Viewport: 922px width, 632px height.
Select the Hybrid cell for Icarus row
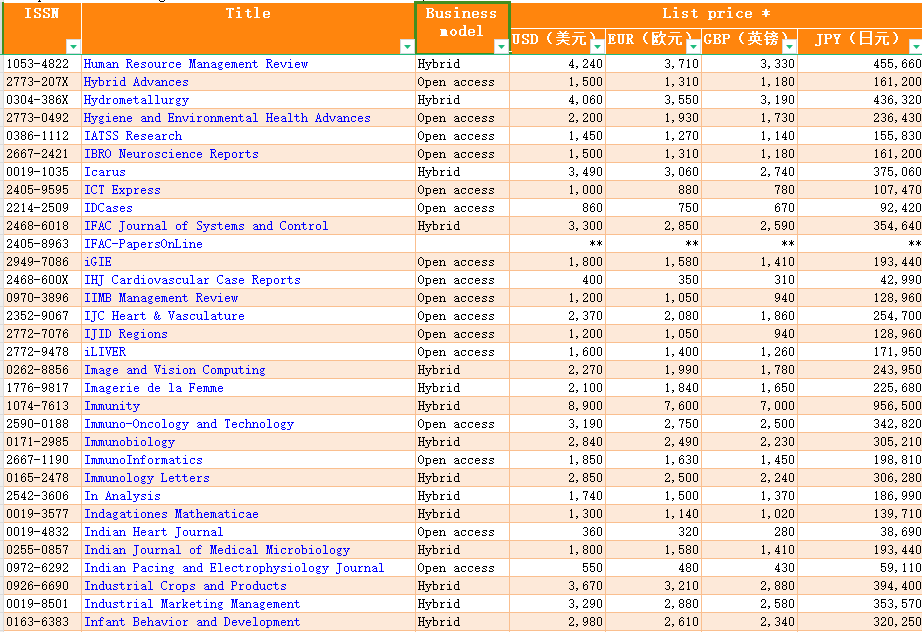(439, 172)
